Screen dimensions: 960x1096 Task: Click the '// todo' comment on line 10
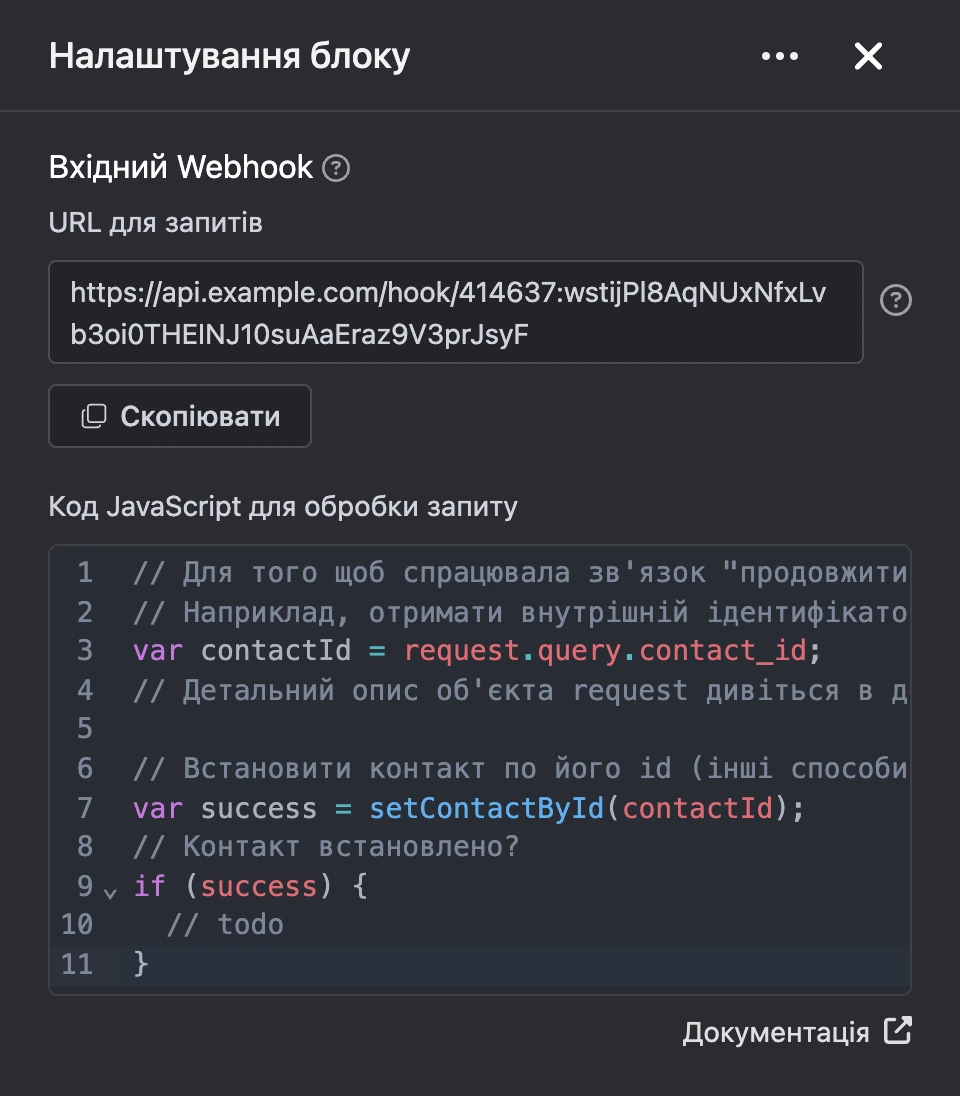pyautogui.click(x=225, y=925)
